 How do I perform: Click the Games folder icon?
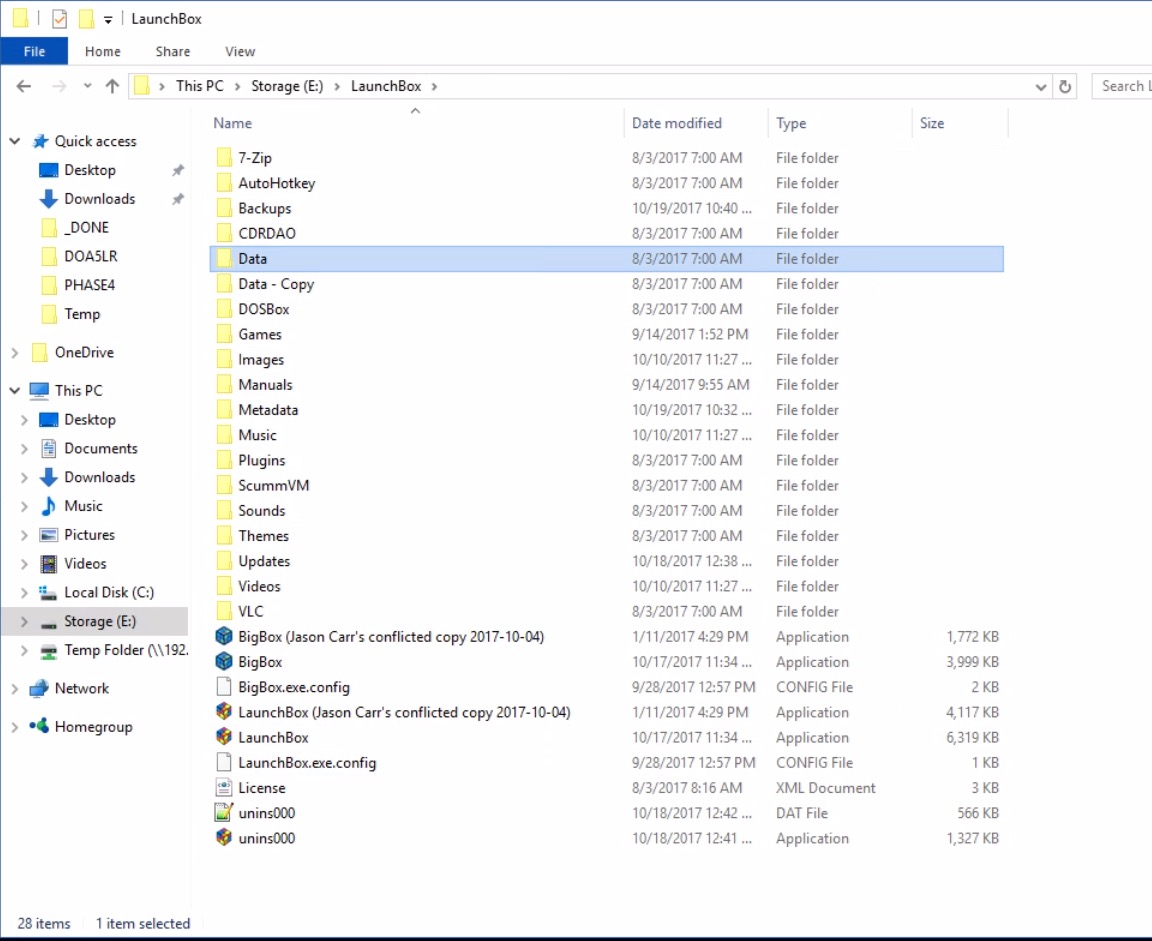click(224, 334)
